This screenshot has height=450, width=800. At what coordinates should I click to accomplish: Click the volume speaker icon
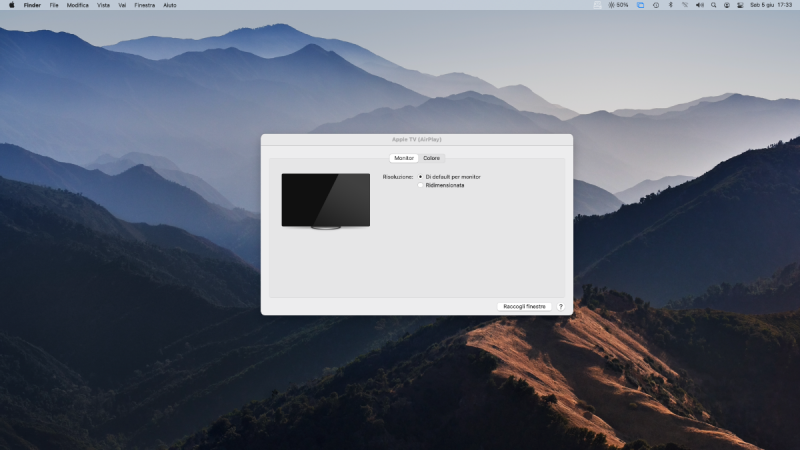click(x=699, y=5)
